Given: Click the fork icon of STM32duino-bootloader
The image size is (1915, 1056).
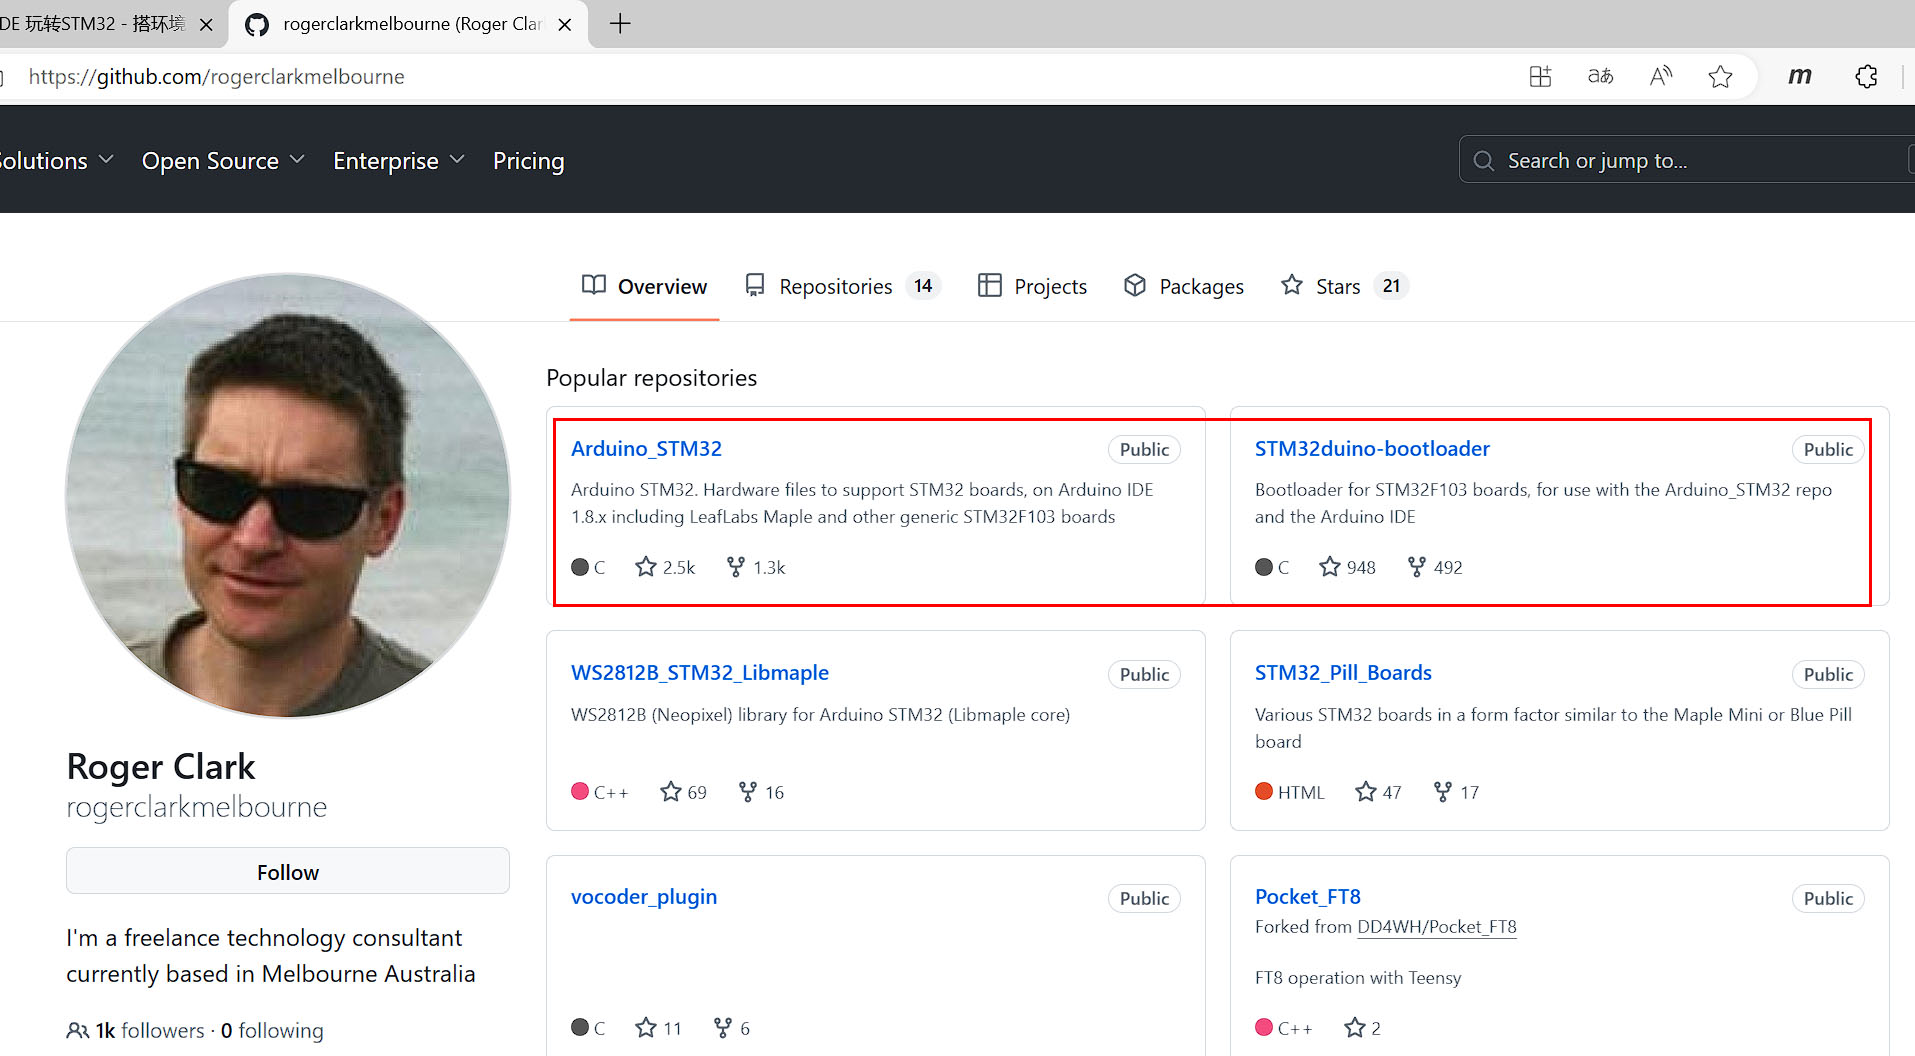Looking at the screenshot, I should (x=1417, y=567).
